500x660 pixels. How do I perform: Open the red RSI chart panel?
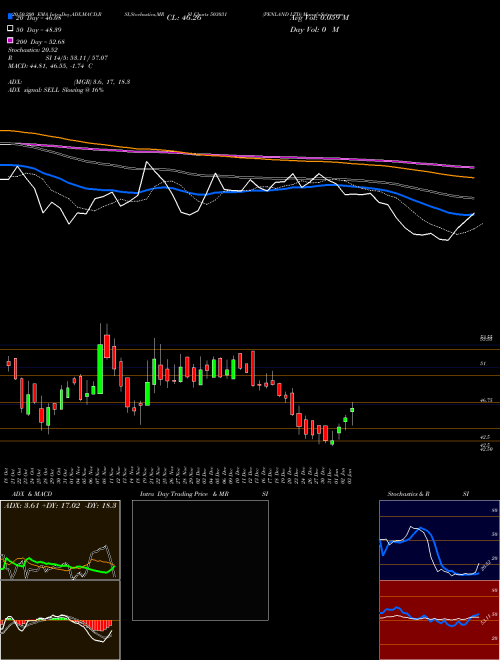439,620
